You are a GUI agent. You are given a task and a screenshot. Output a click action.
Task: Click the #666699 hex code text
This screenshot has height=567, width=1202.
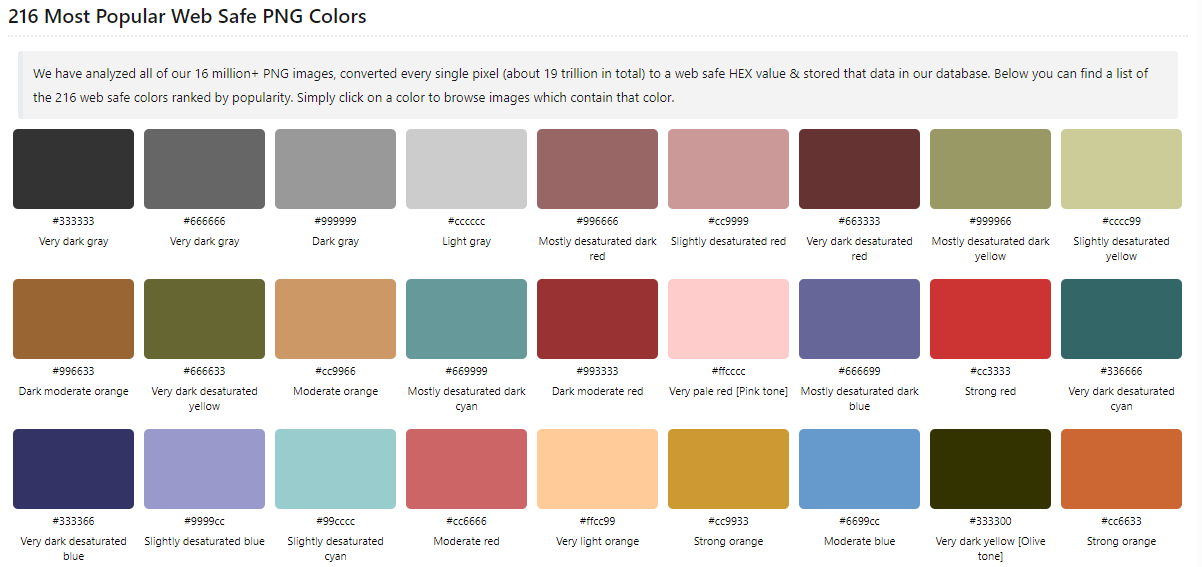(x=859, y=371)
